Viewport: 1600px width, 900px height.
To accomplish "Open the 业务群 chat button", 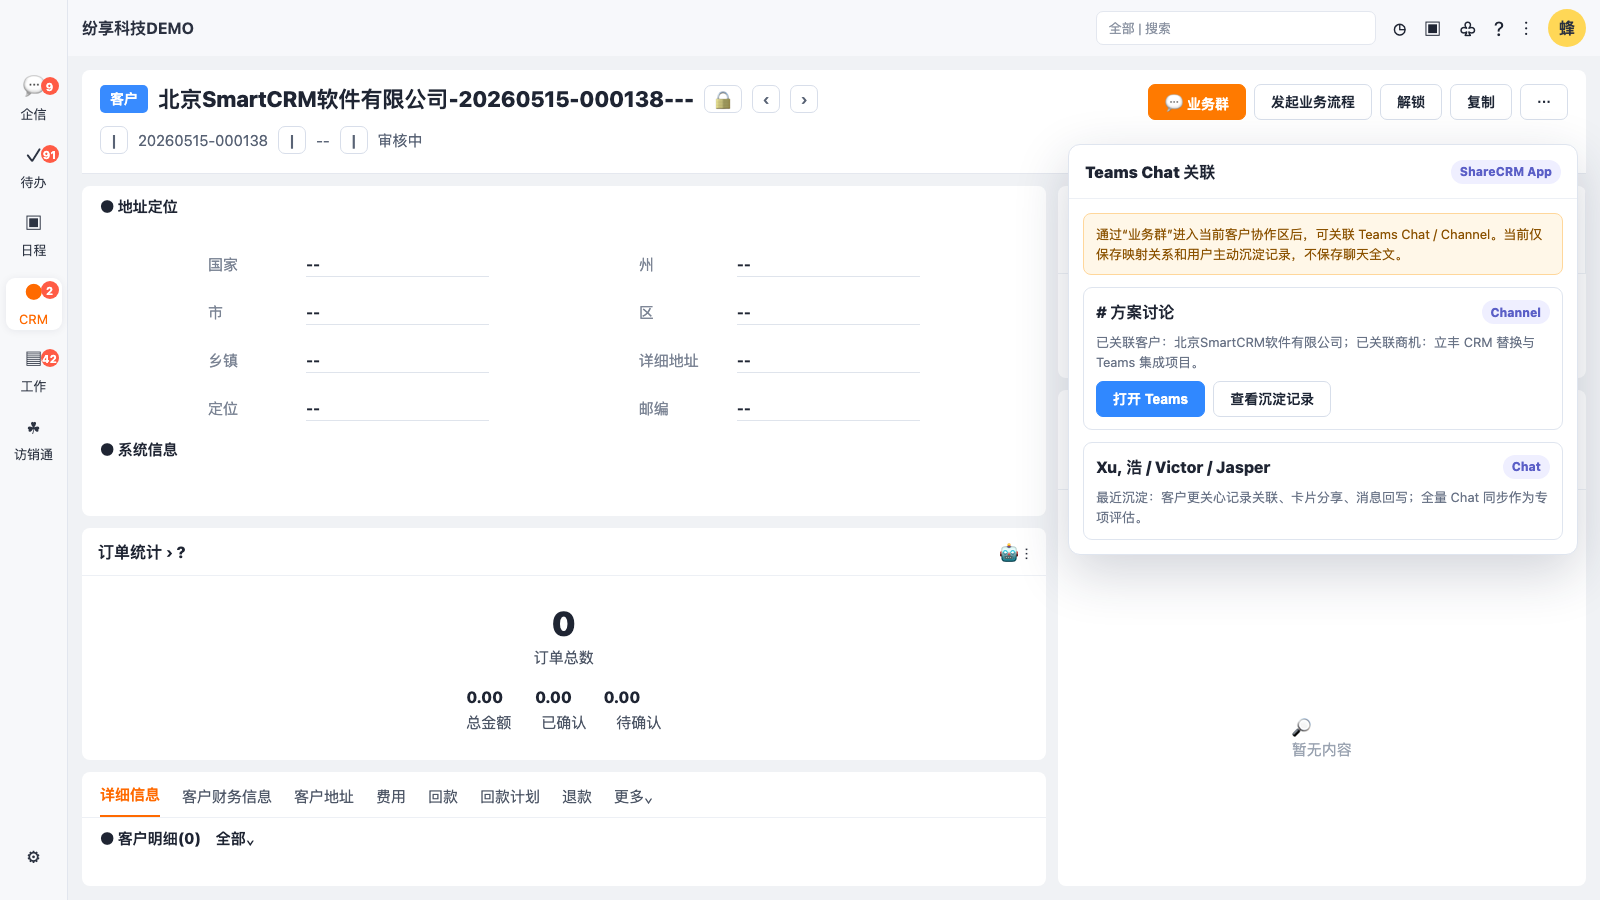I will point(1197,102).
